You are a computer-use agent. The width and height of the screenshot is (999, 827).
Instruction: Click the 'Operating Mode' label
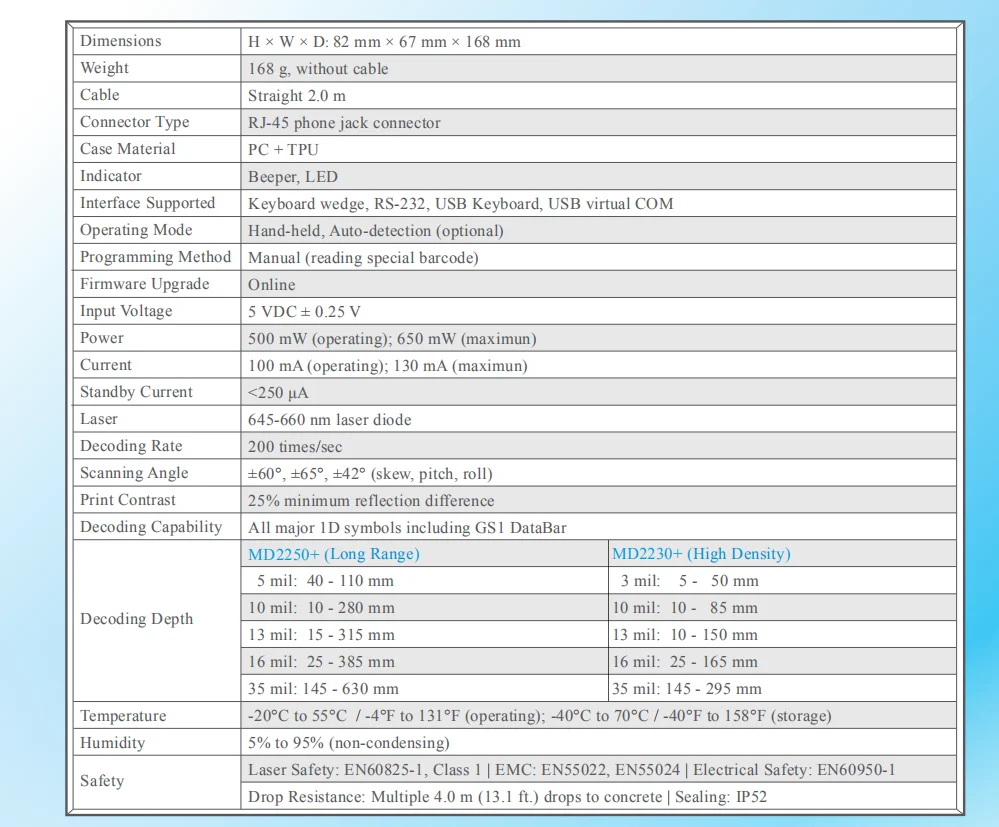coord(136,230)
